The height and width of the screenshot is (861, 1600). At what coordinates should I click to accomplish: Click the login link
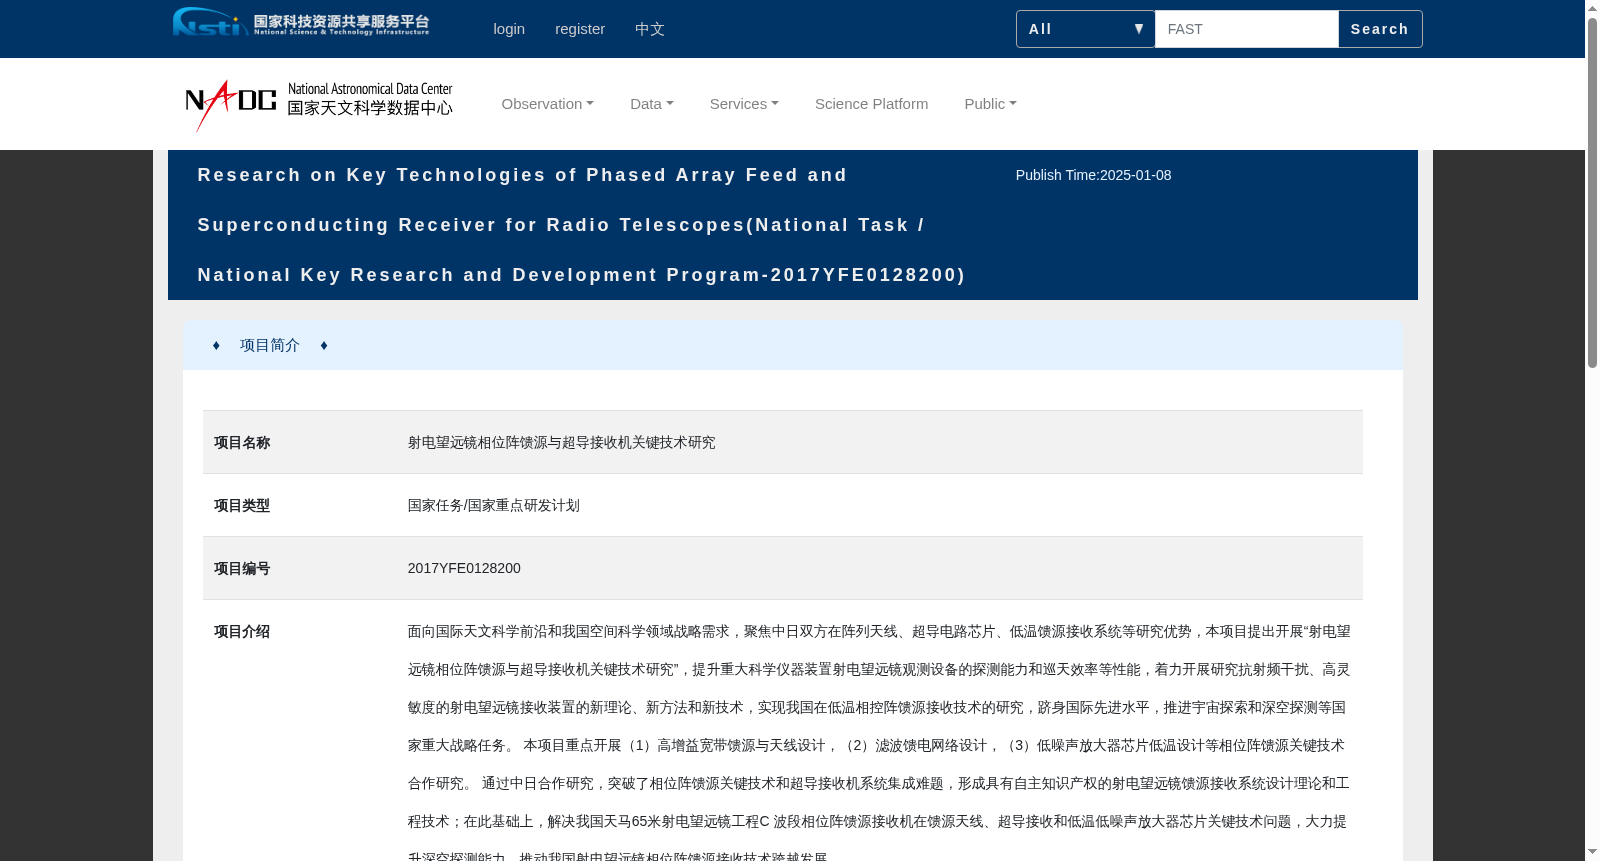point(509,29)
